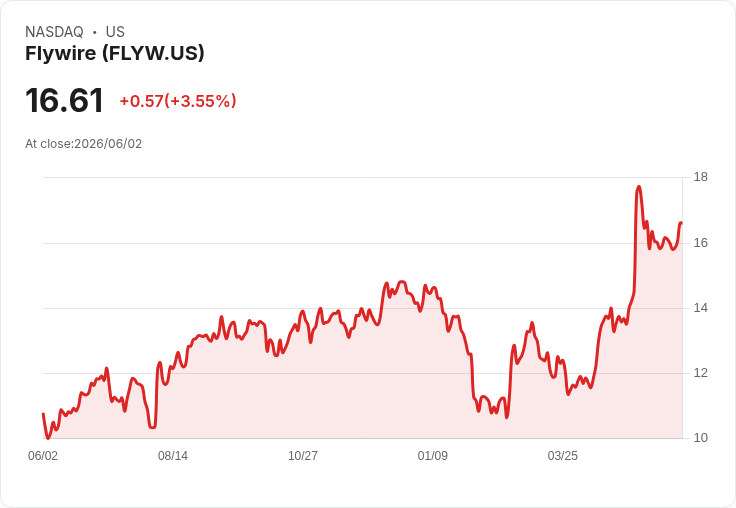The height and width of the screenshot is (508, 736).
Task: Click the dot separator between NASDAQ and US
Action: click(x=95, y=32)
